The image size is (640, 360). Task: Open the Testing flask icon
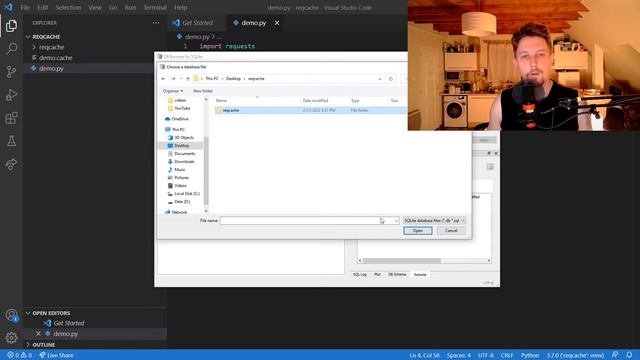click(x=11, y=141)
